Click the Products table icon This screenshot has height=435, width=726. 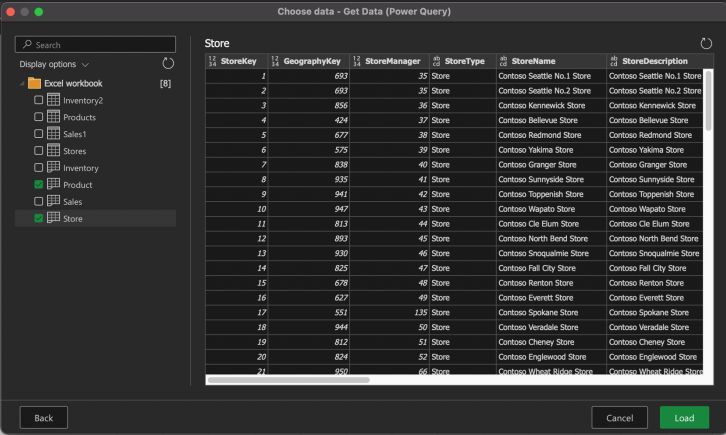54,117
